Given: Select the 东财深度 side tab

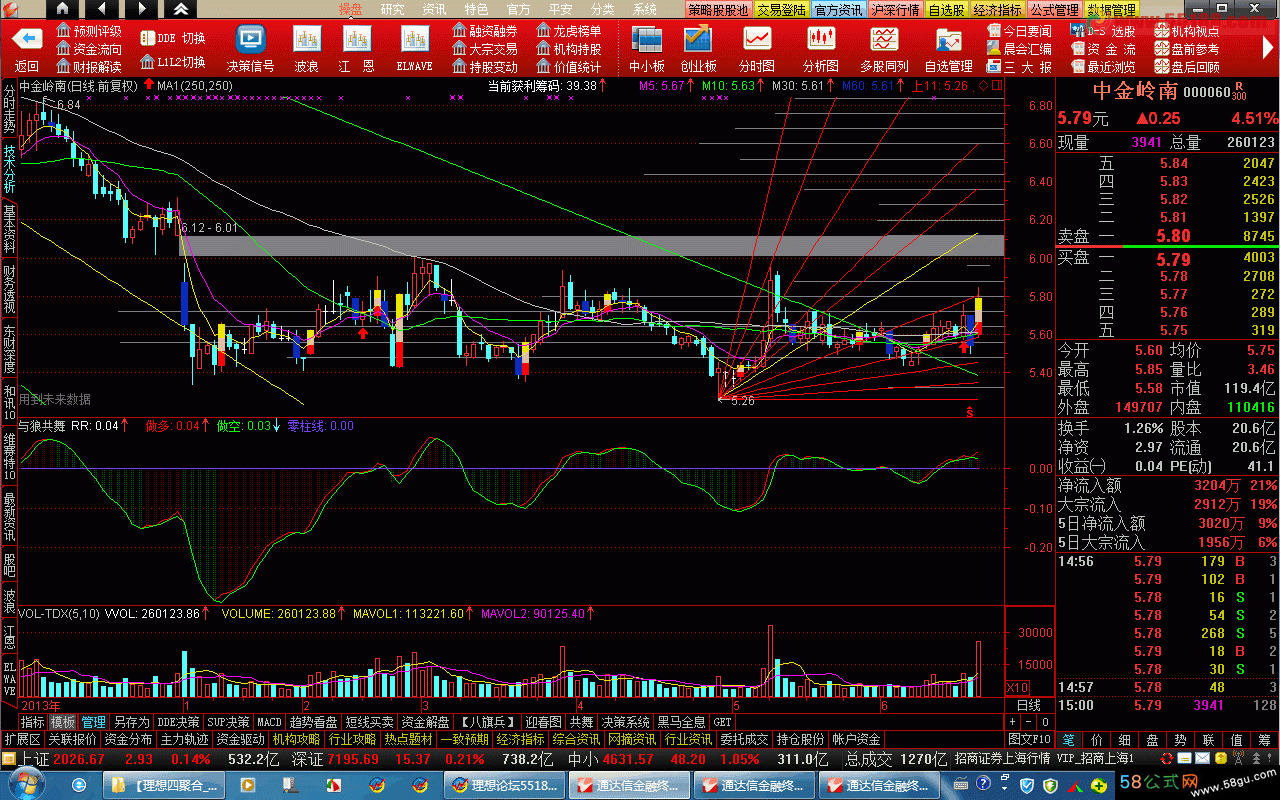Looking at the screenshot, I should [9, 348].
